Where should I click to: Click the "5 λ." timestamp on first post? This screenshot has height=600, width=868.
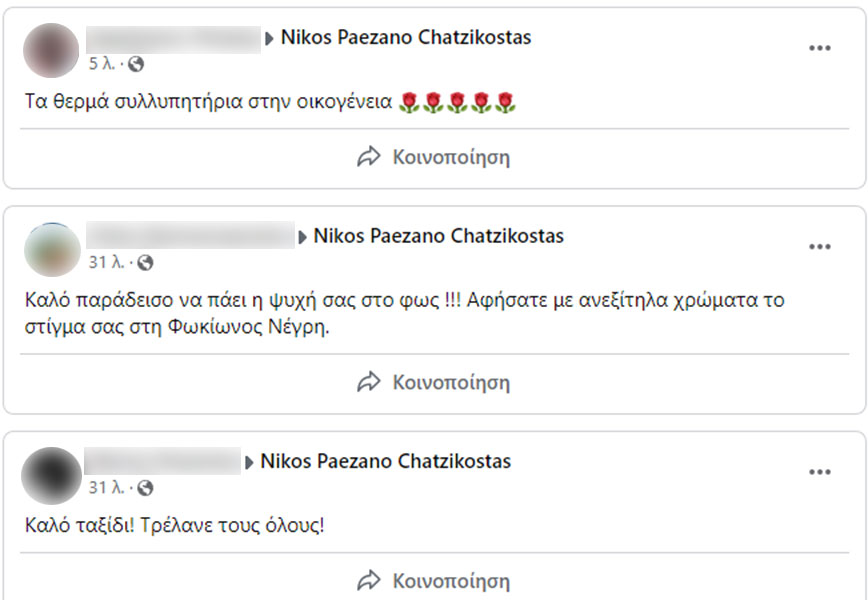tap(103, 64)
